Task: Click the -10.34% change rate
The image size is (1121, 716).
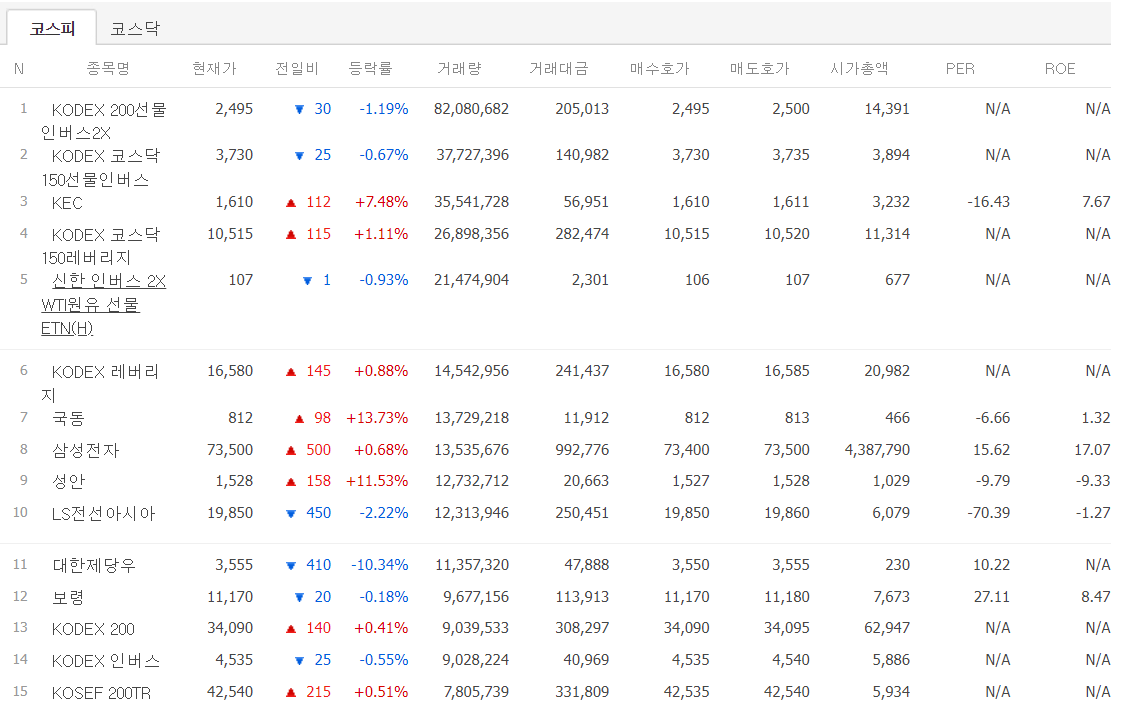Action: tap(380, 565)
